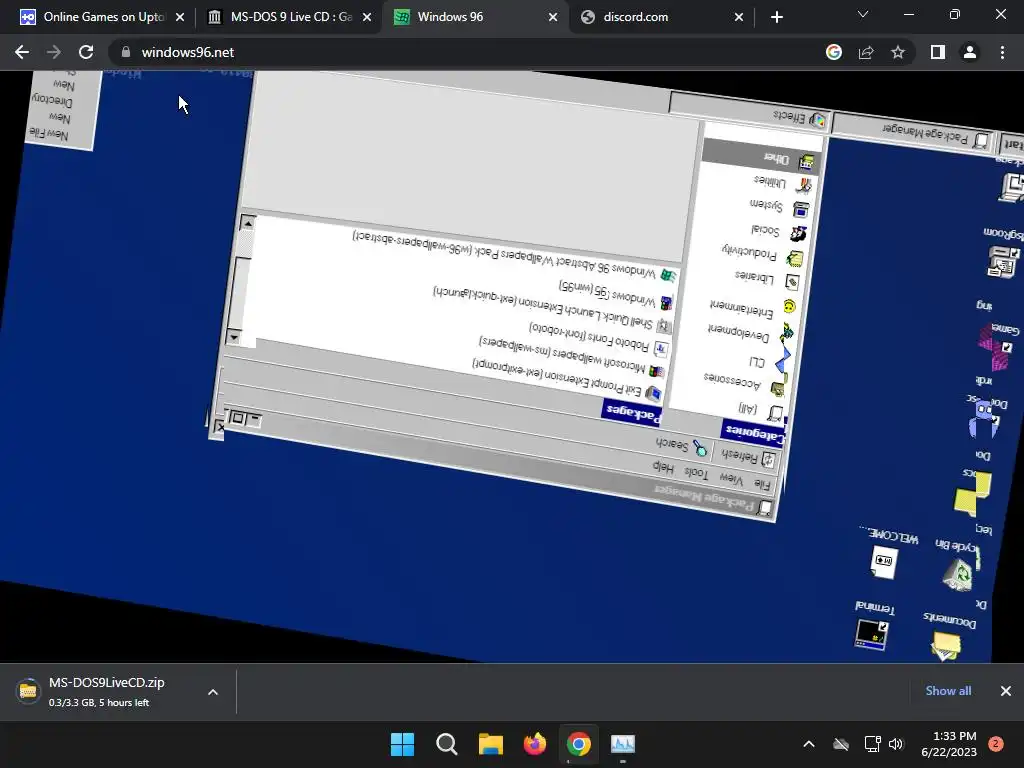
Task: Close the Windows 96 browser tab
Action: pyautogui.click(x=553, y=17)
